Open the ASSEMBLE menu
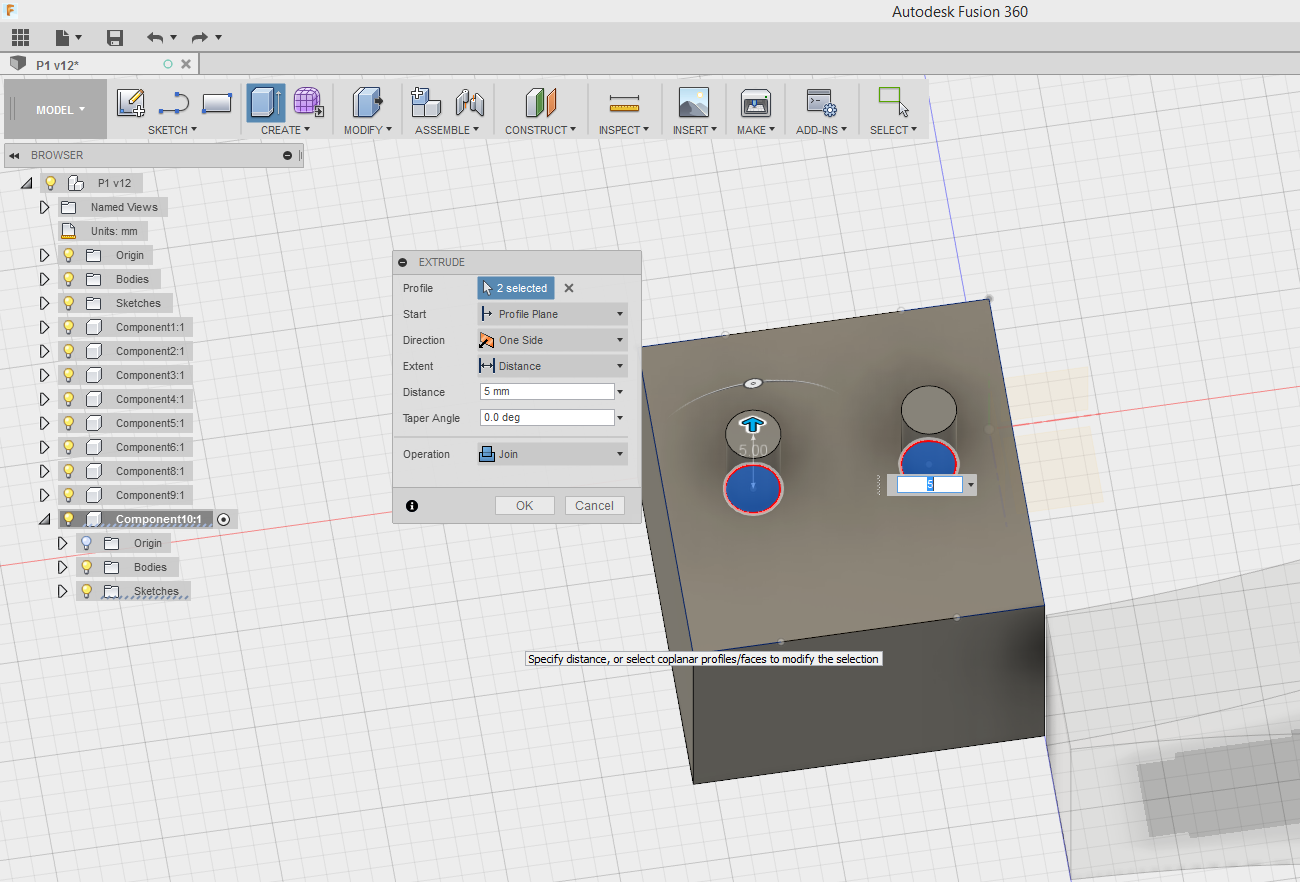The height and width of the screenshot is (882, 1300). [x=447, y=130]
